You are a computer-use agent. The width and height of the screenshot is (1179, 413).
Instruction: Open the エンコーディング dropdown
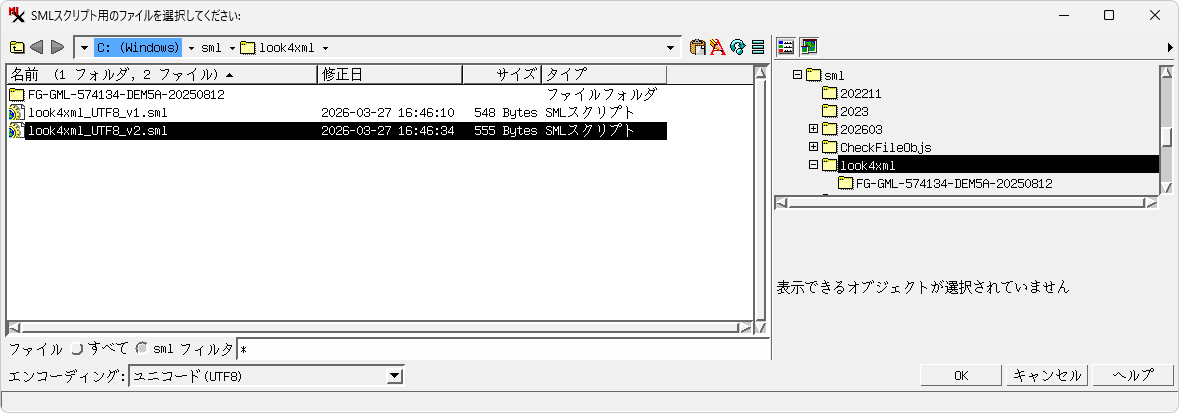395,376
